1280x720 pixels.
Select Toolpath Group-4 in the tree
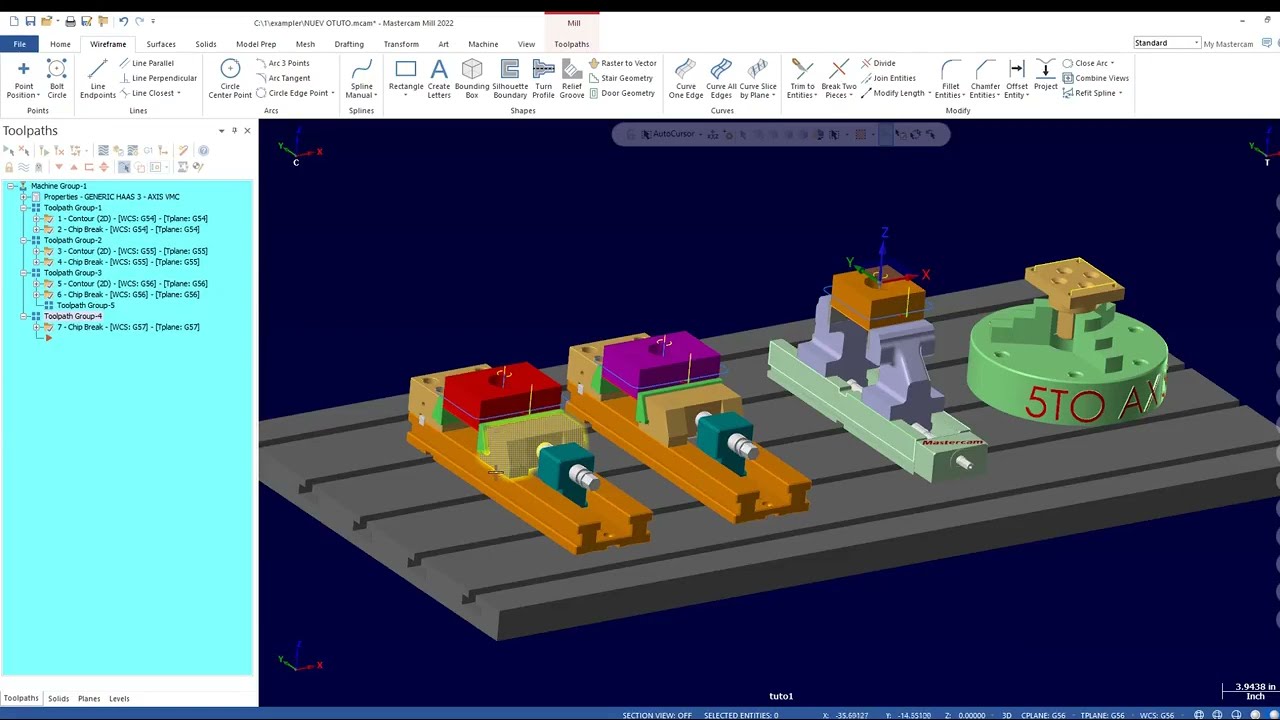coord(73,316)
